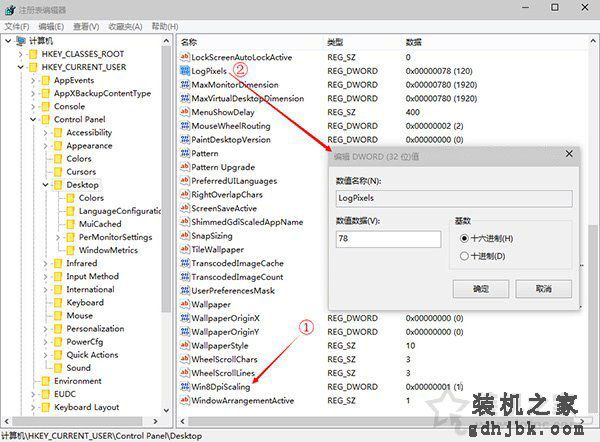
Task: Click the PreferredUILanguages value icon
Action: tap(185, 181)
